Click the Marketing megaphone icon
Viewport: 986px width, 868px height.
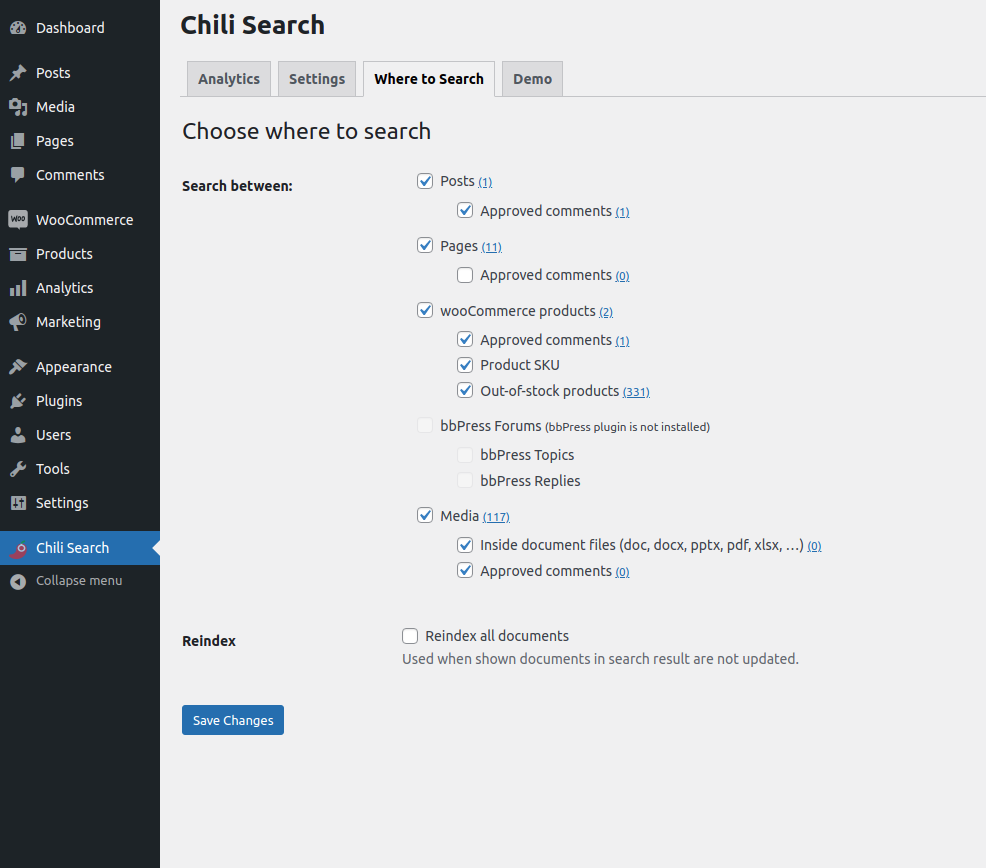[x=18, y=322]
